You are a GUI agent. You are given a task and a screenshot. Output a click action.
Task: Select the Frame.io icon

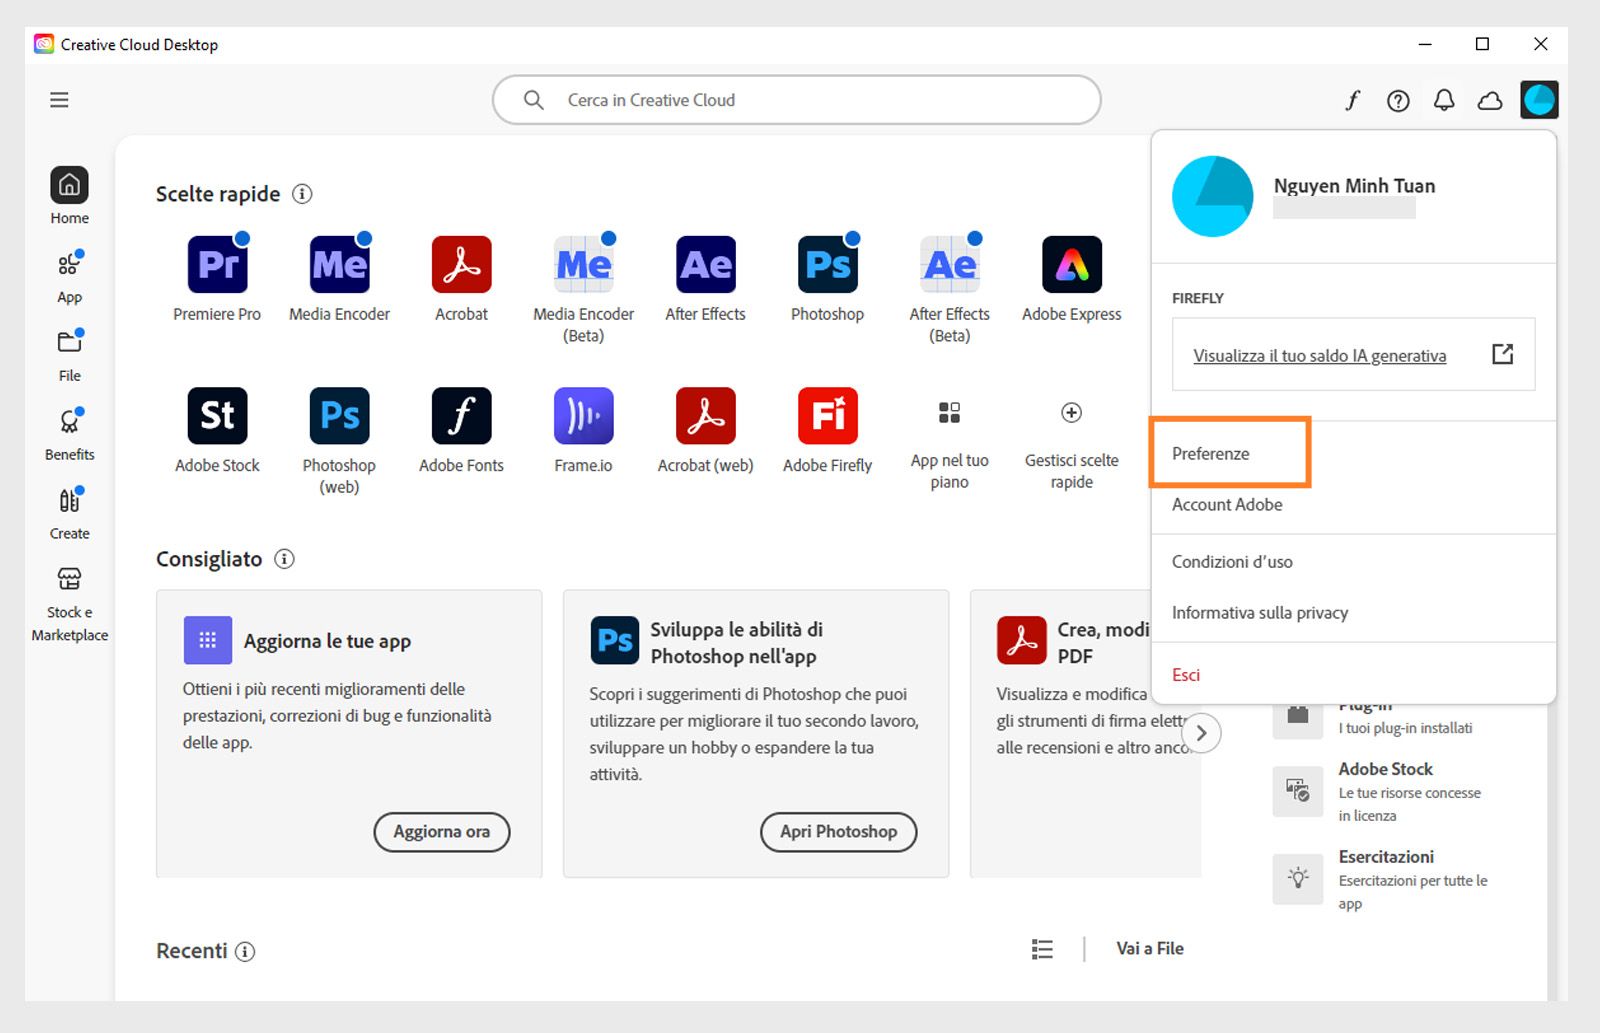pyautogui.click(x=583, y=415)
